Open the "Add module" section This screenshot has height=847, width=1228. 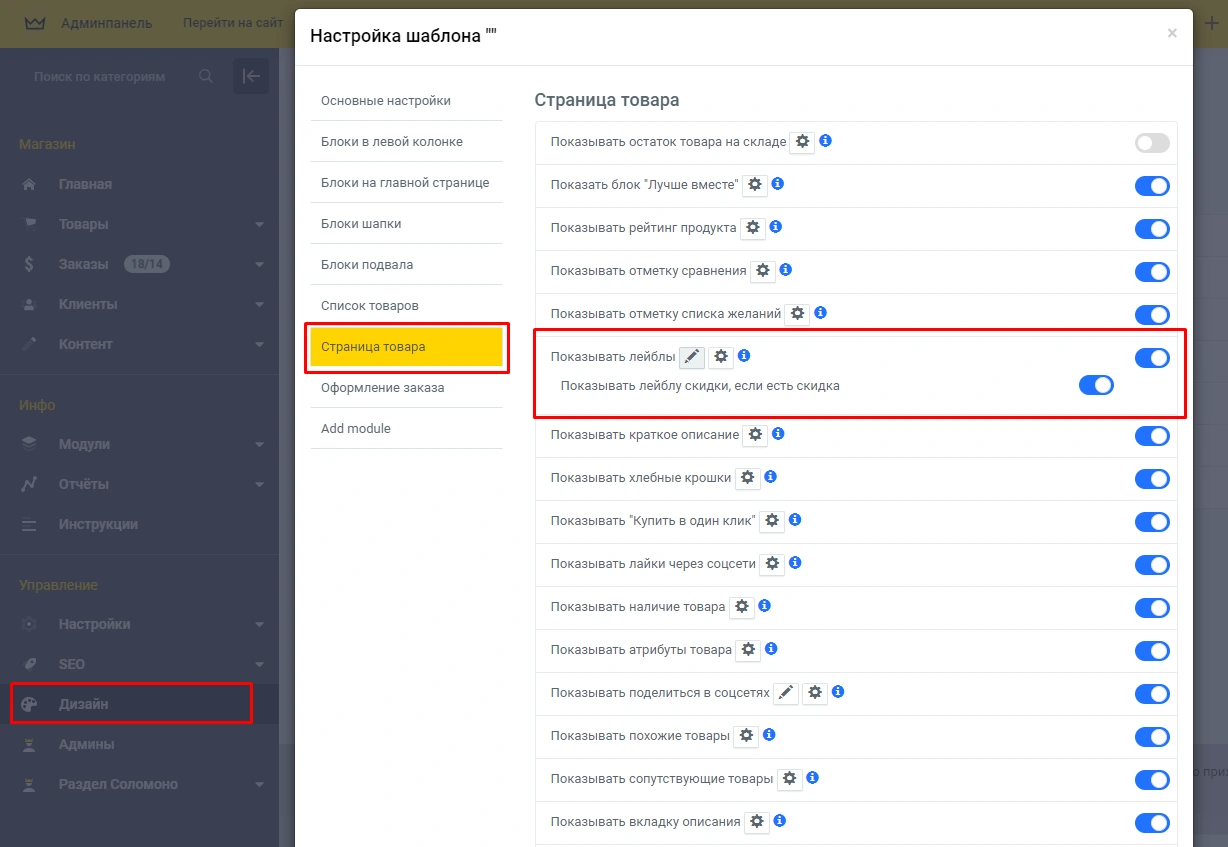click(x=356, y=429)
